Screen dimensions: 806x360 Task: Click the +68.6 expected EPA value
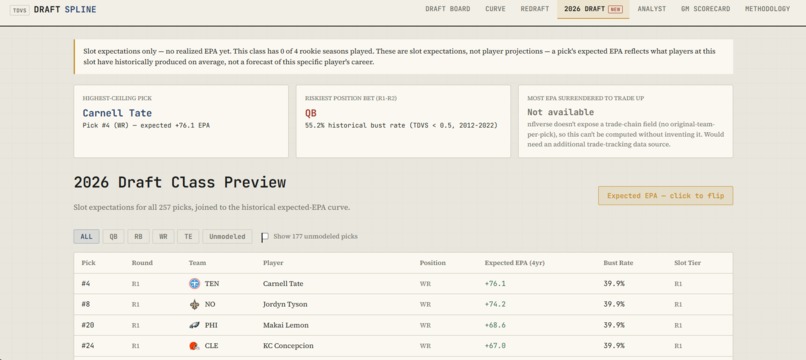495,325
